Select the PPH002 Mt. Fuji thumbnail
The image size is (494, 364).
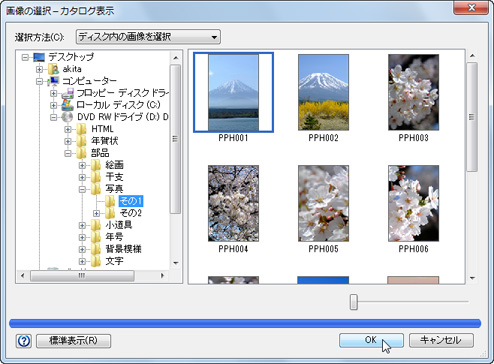tap(323, 92)
